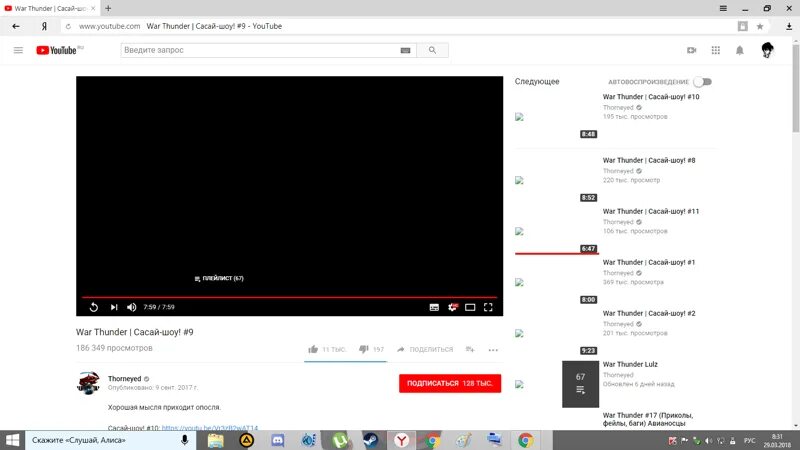Open the Yandex home Я button

click(44, 26)
